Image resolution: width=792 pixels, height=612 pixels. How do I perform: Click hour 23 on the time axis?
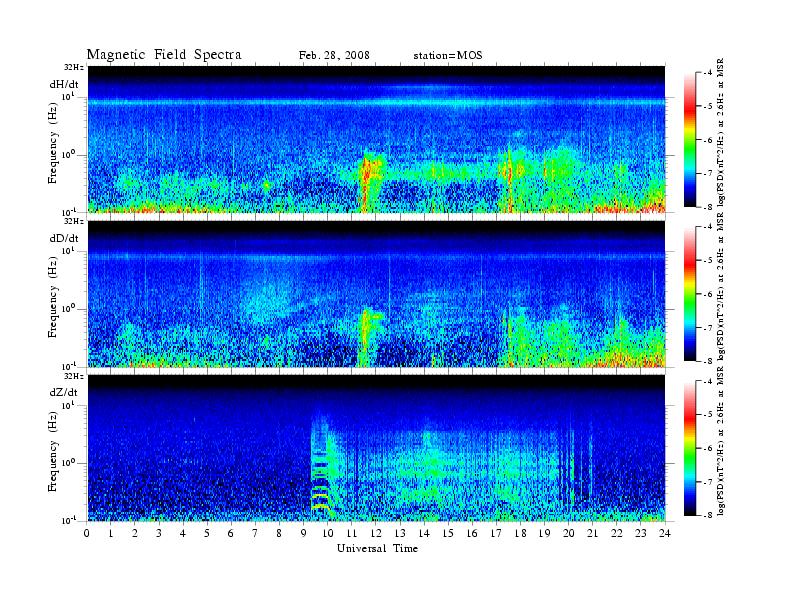[640, 533]
